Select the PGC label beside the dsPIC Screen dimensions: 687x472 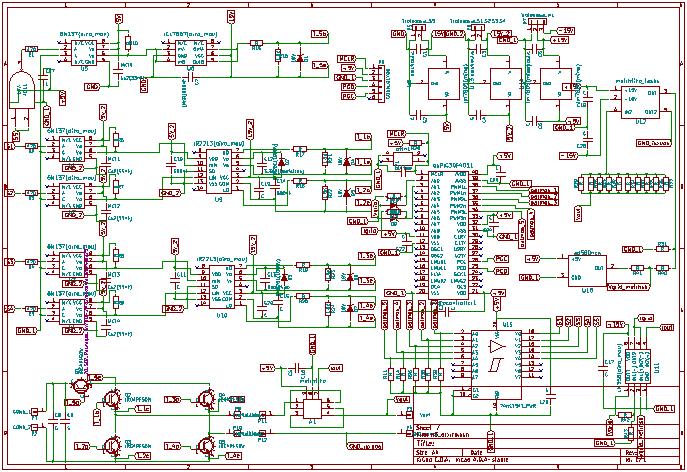tap(501, 259)
